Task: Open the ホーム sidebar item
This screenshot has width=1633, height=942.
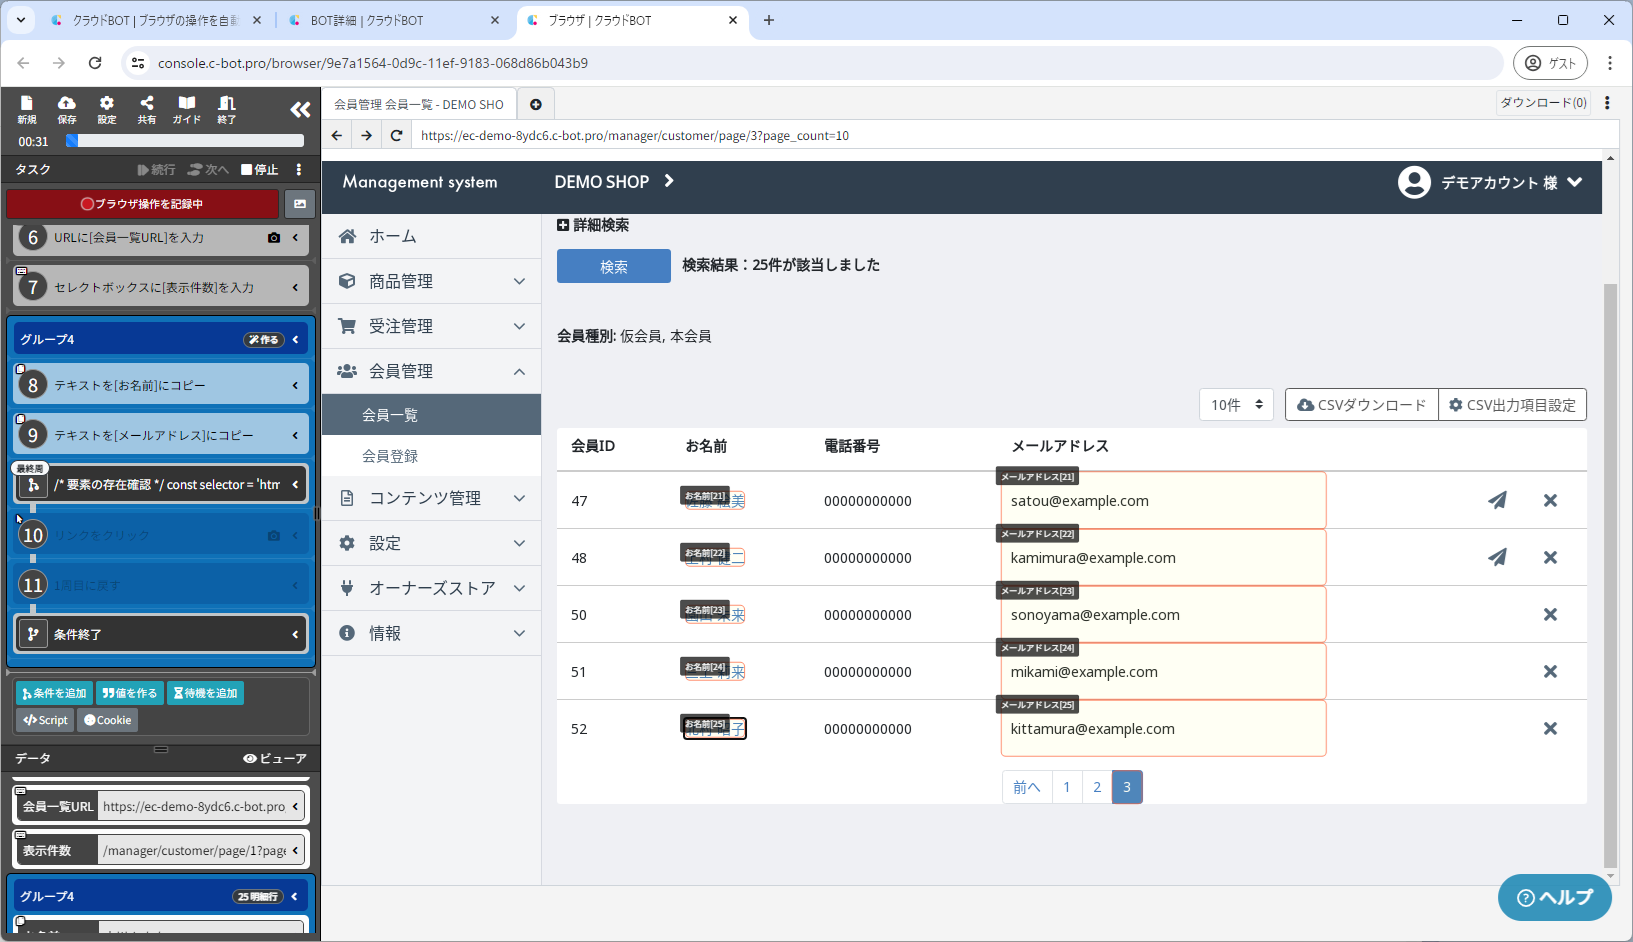Action: tap(432, 236)
